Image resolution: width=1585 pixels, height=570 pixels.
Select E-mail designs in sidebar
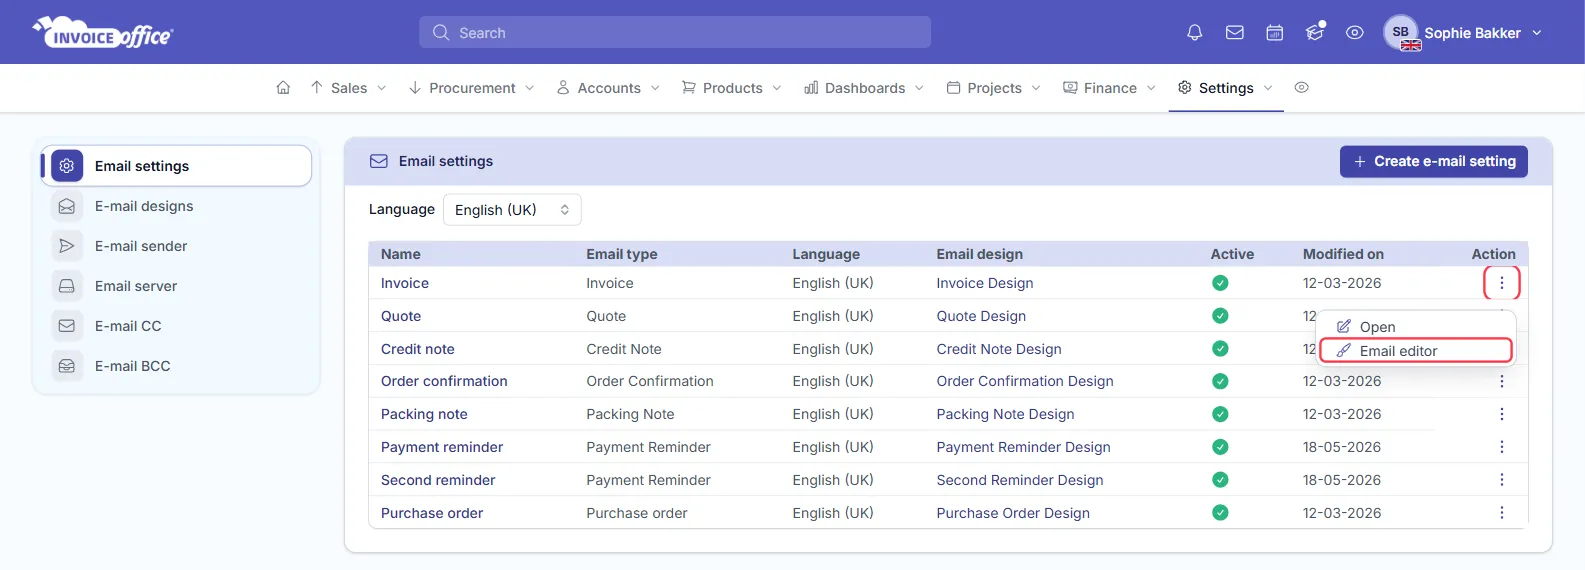click(144, 206)
